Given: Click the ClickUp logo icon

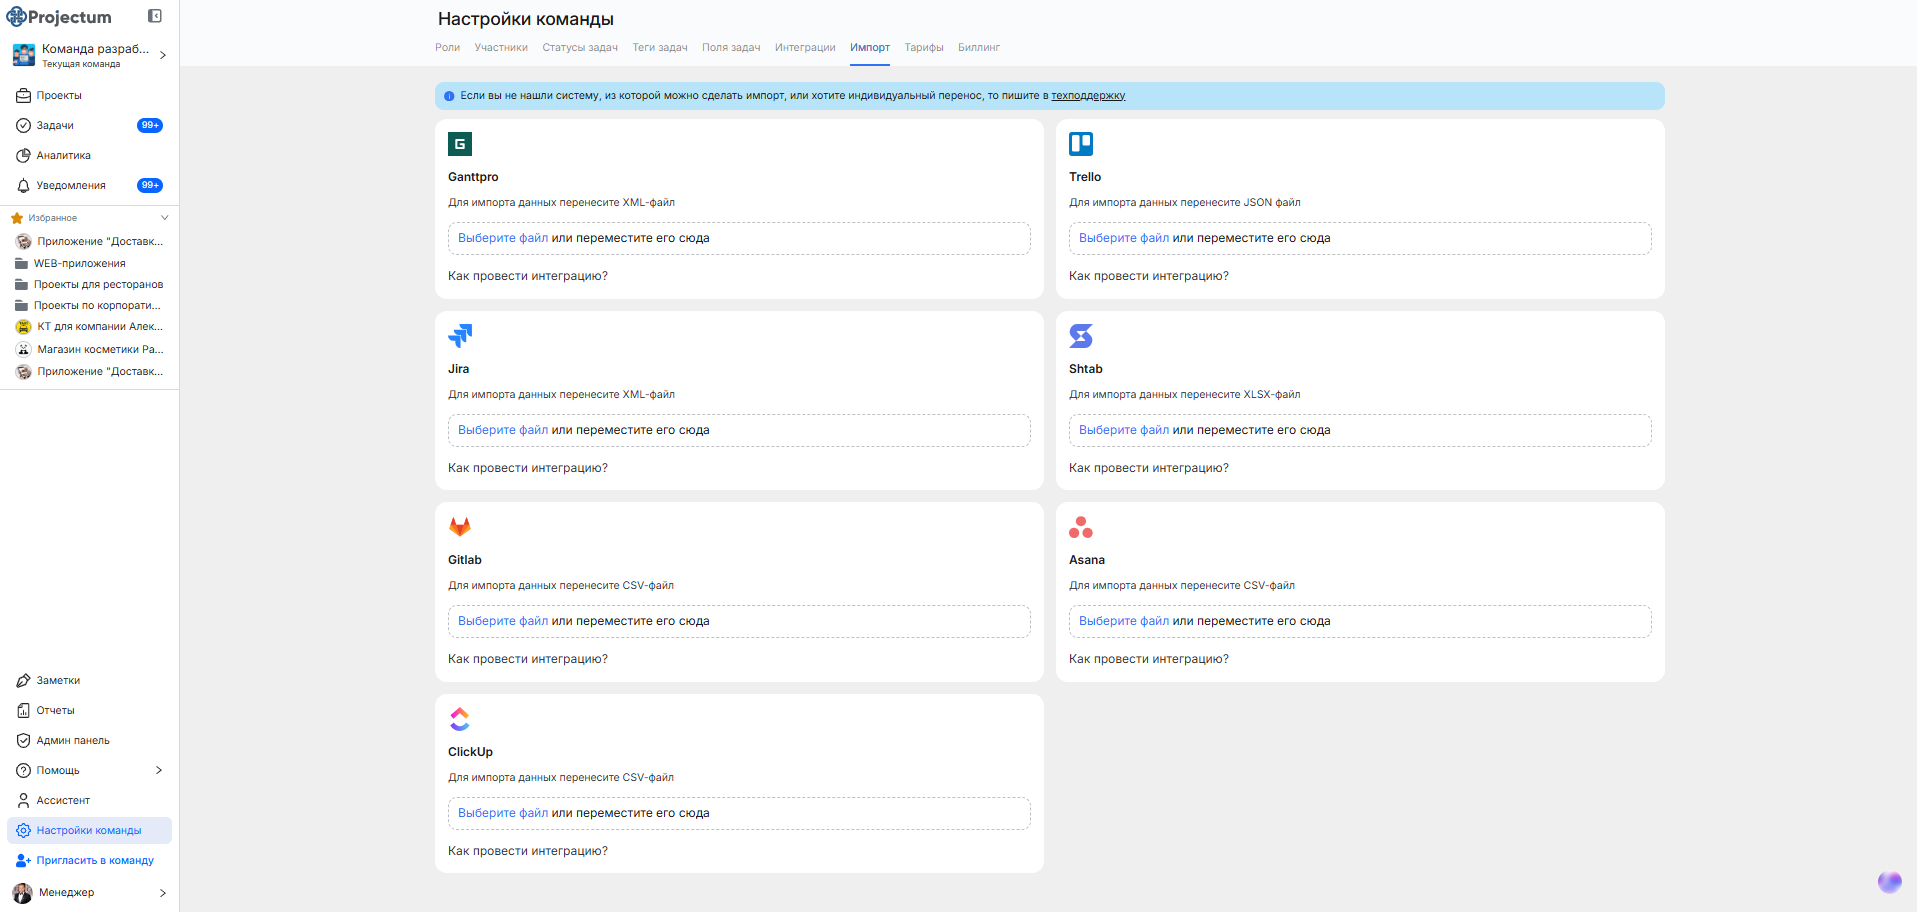Looking at the screenshot, I should click(x=460, y=719).
